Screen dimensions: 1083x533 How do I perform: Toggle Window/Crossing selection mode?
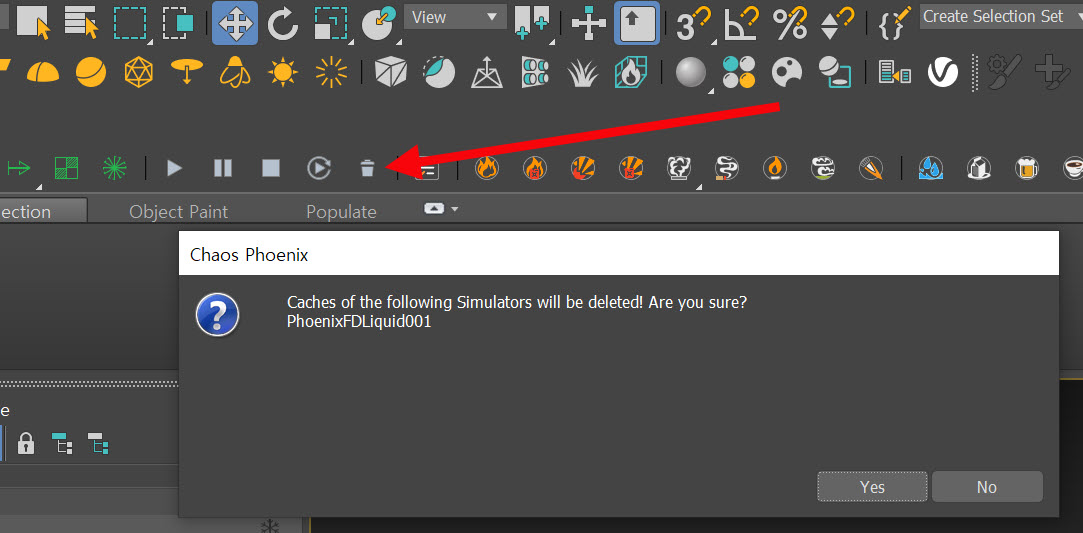[x=178, y=23]
